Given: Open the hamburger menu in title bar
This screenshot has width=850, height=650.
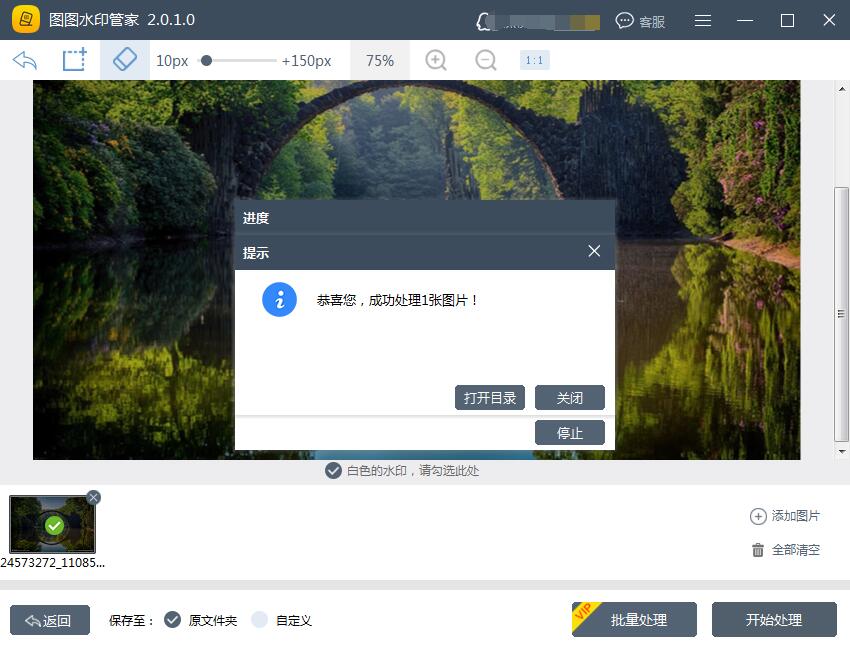Looking at the screenshot, I should [x=703, y=20].
